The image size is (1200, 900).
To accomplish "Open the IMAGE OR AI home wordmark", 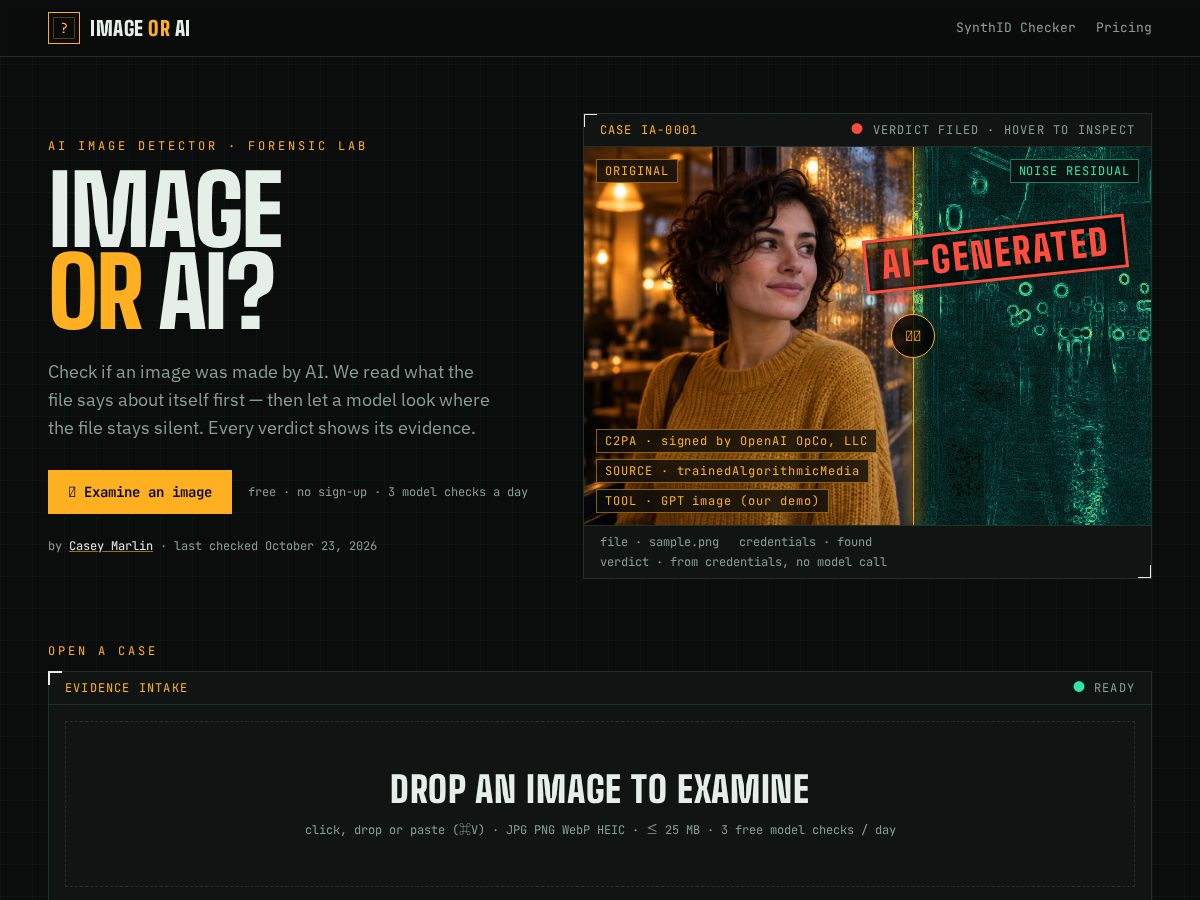I will 140,28.
